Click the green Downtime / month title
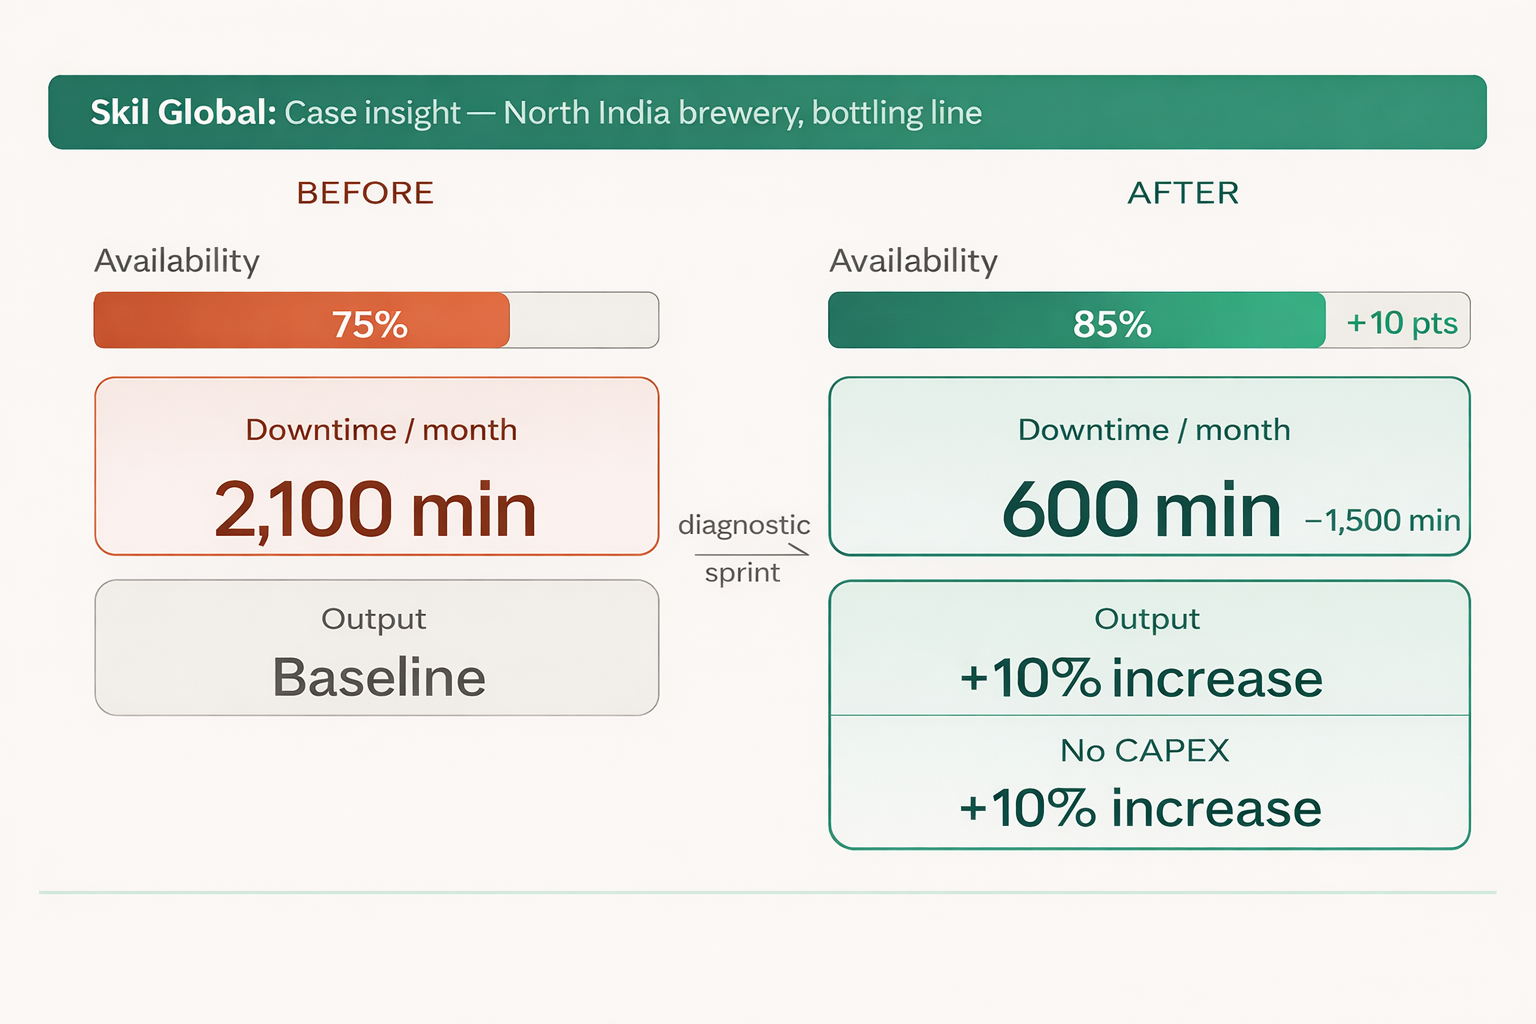Screen dimensions: 1536x1024 pyautogui.click(x=1154, y=430)
